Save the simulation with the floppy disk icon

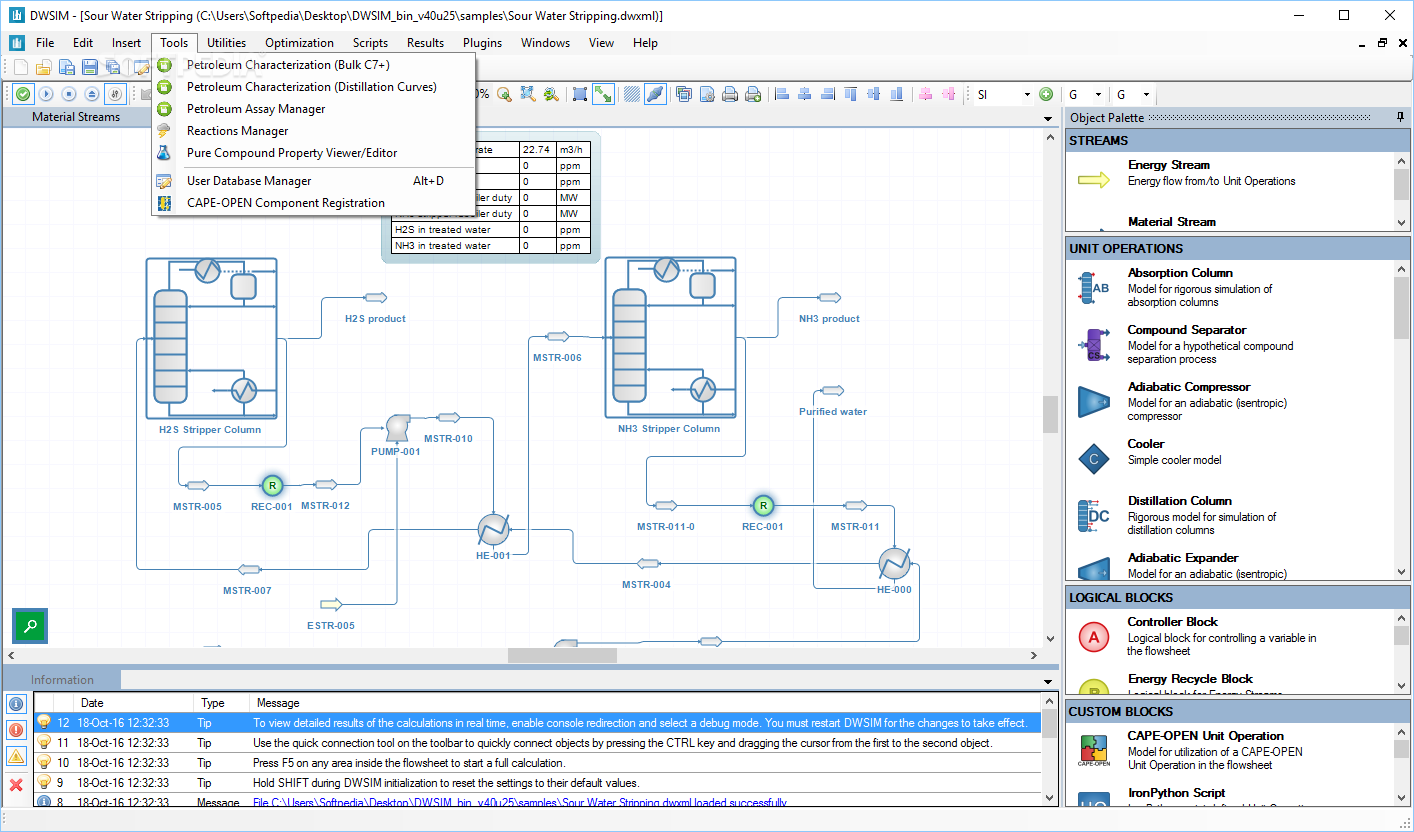coord(90,67)
